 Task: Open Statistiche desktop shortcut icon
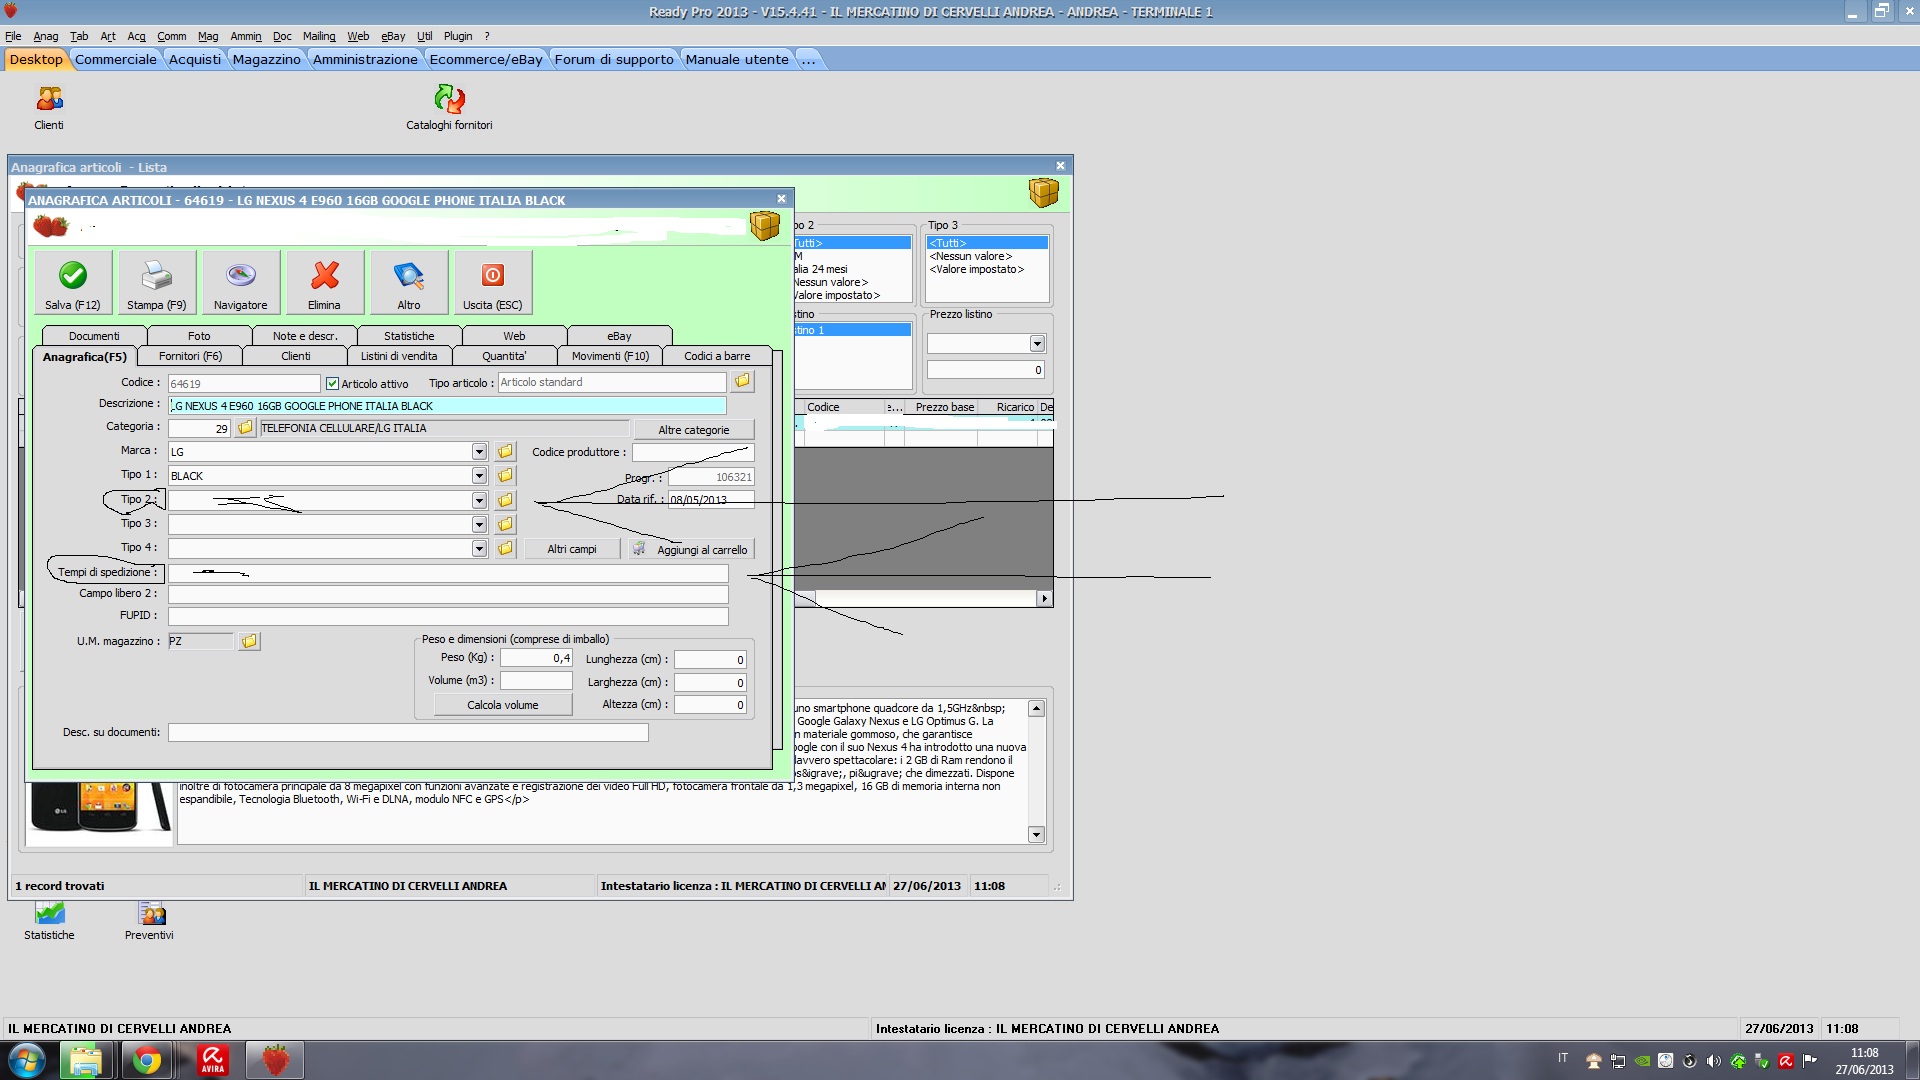(49, 912)
